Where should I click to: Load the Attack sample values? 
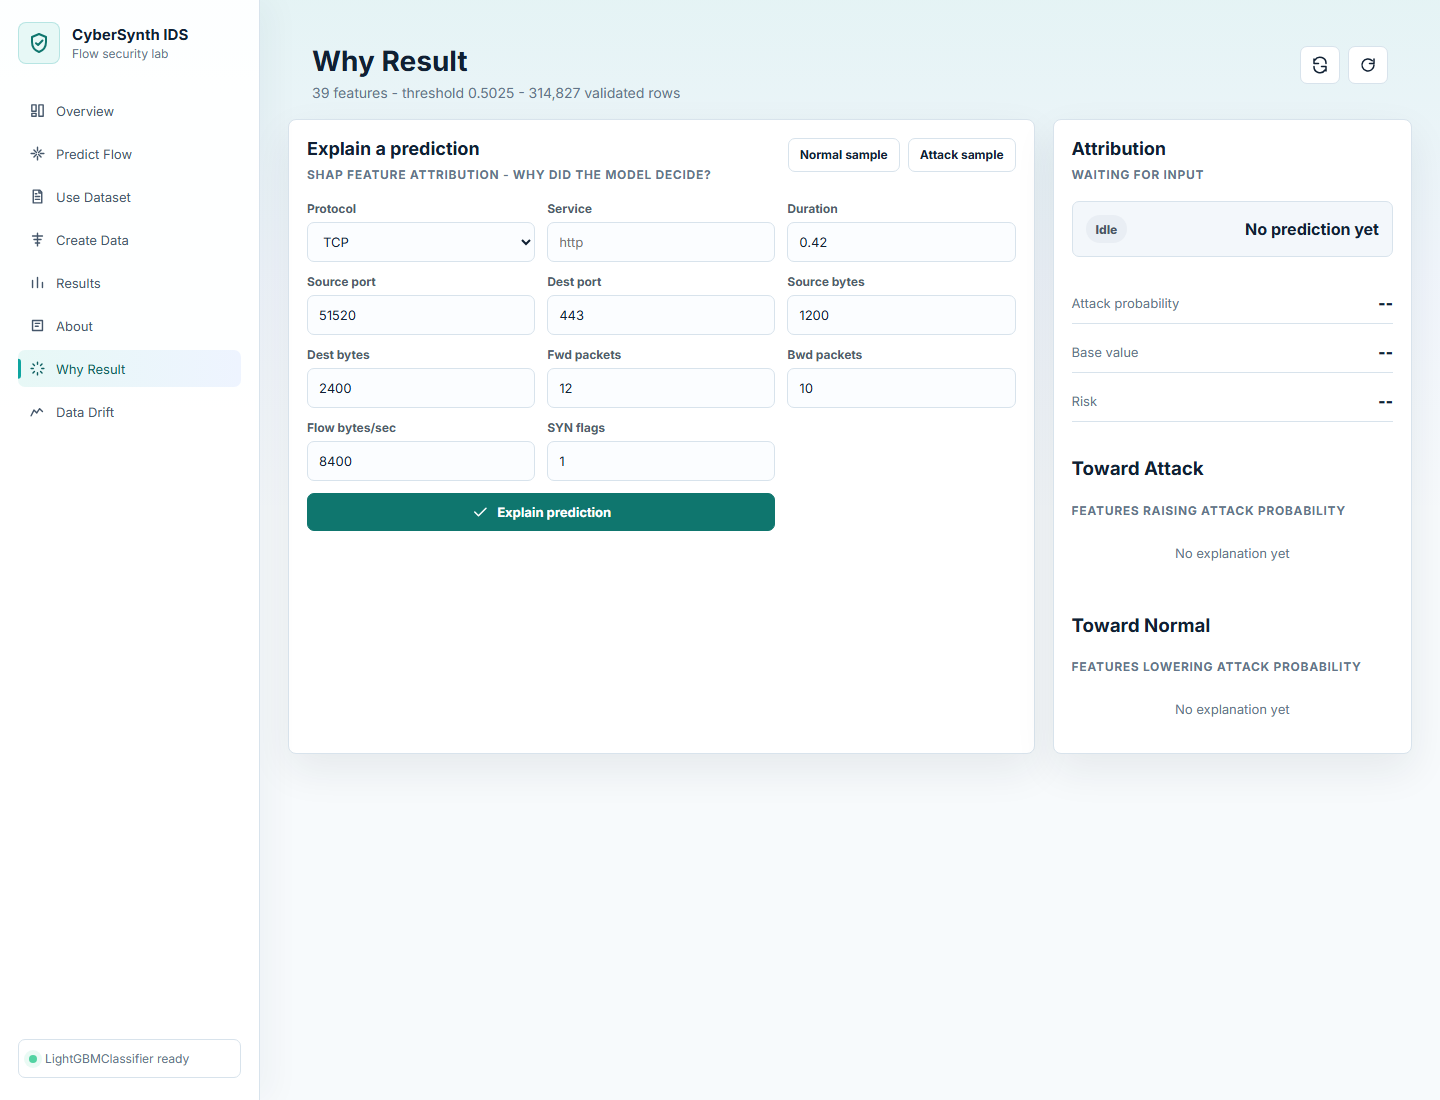pyautogui.click(x=962, y=155)
